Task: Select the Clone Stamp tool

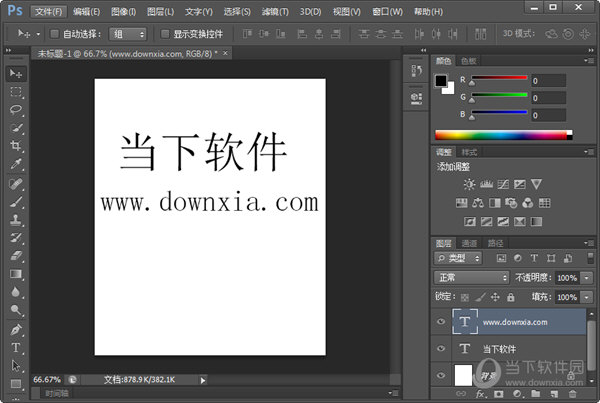Action: click(x=16, y=220)
